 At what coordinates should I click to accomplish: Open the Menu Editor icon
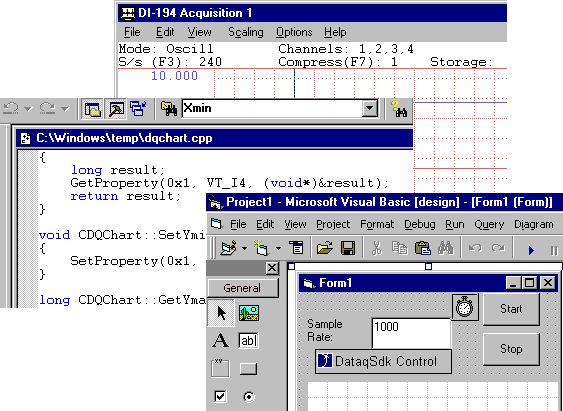click(297, 248)
